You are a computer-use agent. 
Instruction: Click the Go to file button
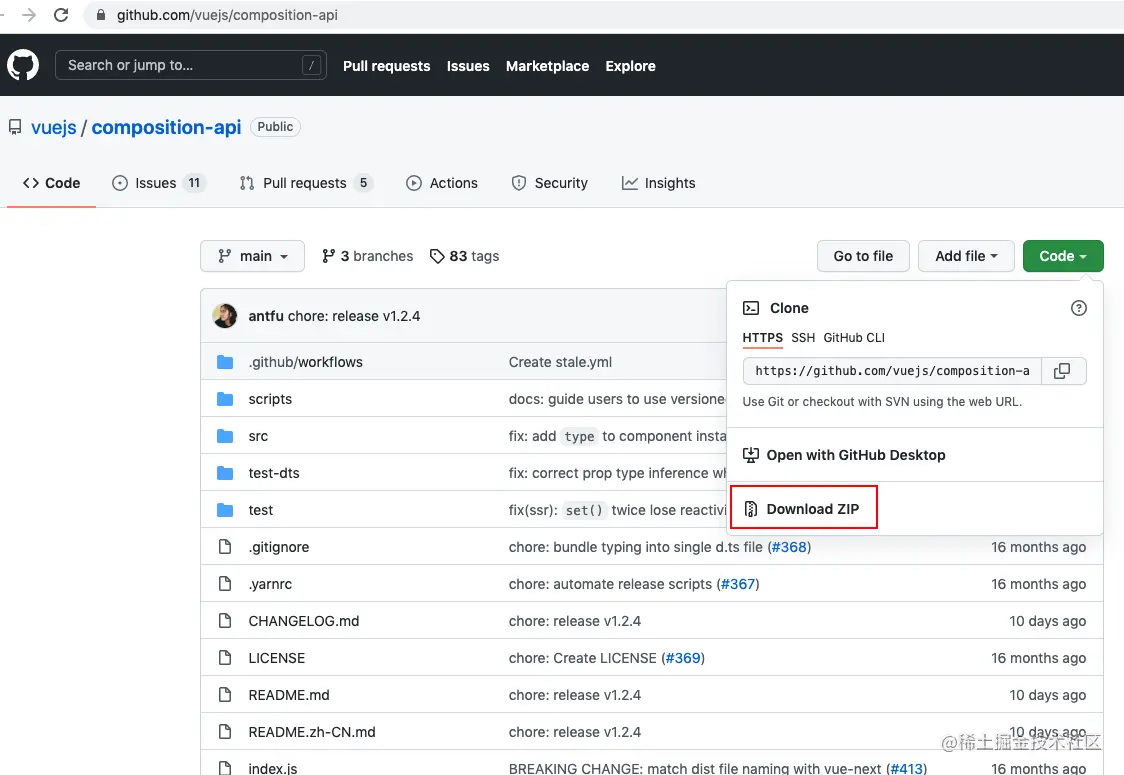coord(863,256)
